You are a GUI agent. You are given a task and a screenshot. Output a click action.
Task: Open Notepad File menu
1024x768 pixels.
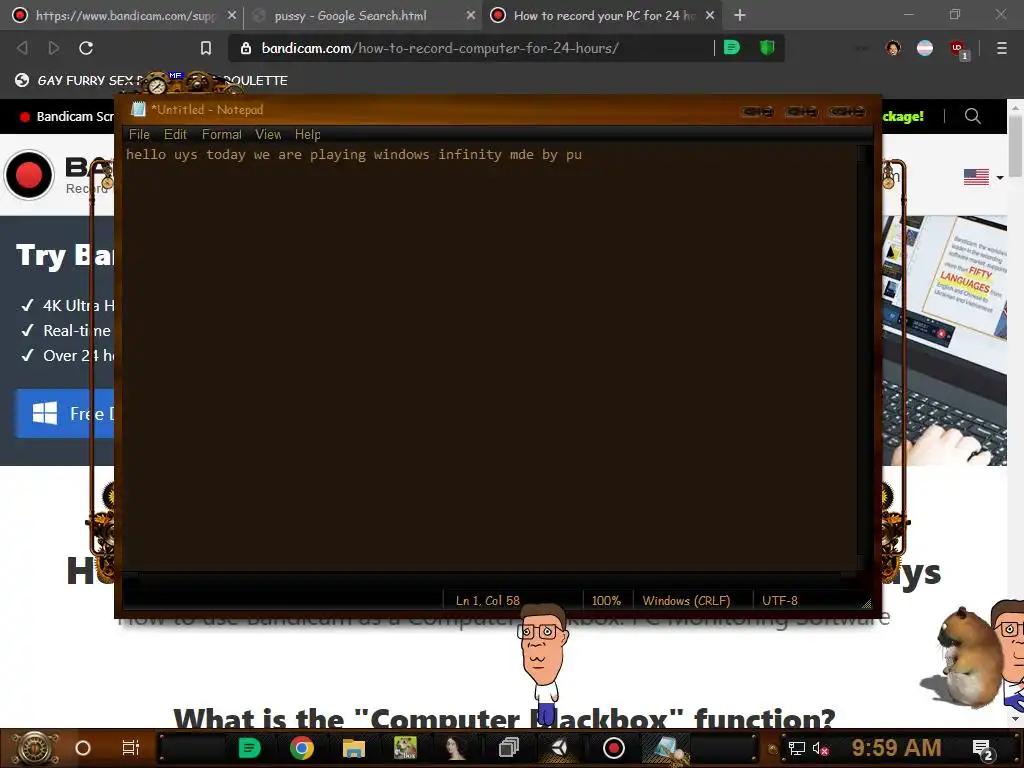click(139, 135)
